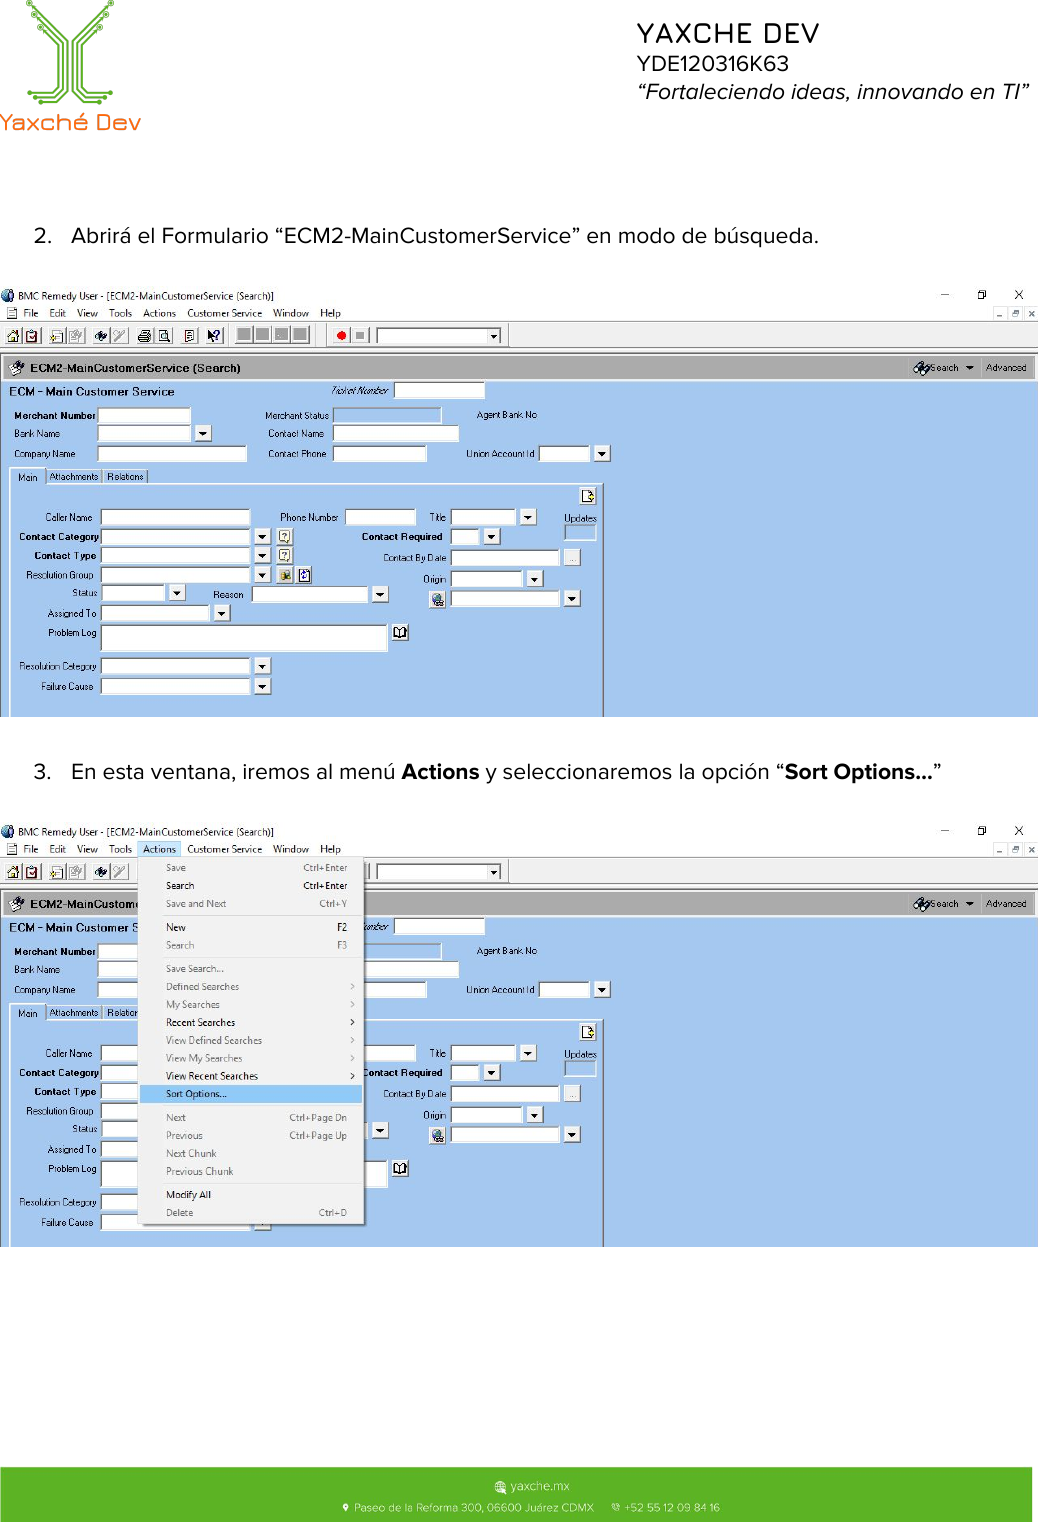Select New (F2) in Actions menu
Viewport: 1038px width, 1522px height.
[250, 927]
